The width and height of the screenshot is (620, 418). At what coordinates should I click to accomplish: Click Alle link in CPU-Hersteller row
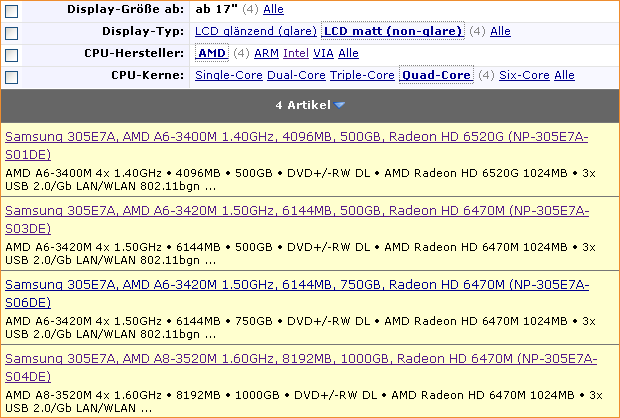pyautogui.click(x=348, y=53)
